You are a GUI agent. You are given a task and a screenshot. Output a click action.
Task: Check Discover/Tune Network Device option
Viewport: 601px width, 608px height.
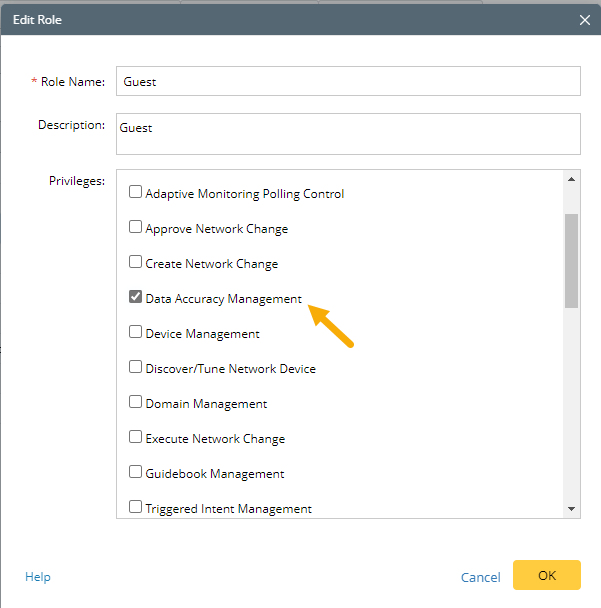click(135, 368)
